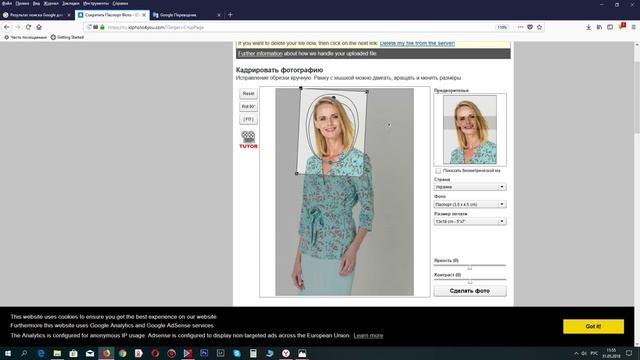The image size is (640, 360).
Task: Bookmark this page with star
Action: pyautogui.click(x=539, y=27)
